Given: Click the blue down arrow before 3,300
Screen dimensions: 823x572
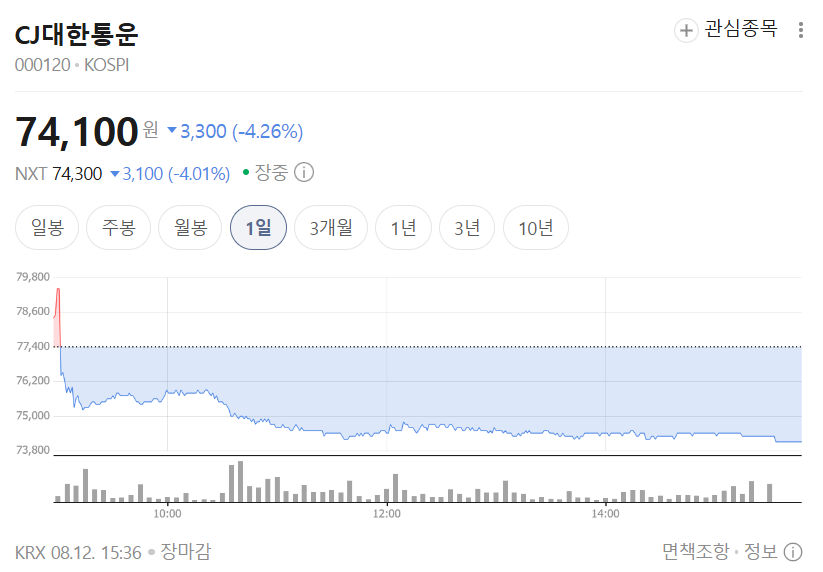Looking at the screenshot, I should click(x=172, y=130).
